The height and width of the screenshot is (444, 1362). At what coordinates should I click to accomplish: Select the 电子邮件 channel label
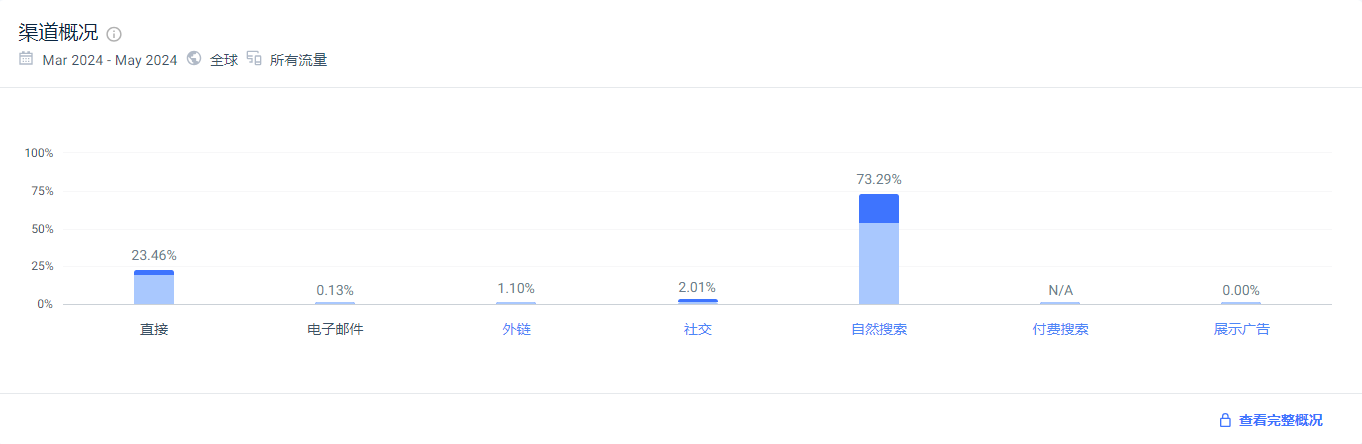(335, 329)
